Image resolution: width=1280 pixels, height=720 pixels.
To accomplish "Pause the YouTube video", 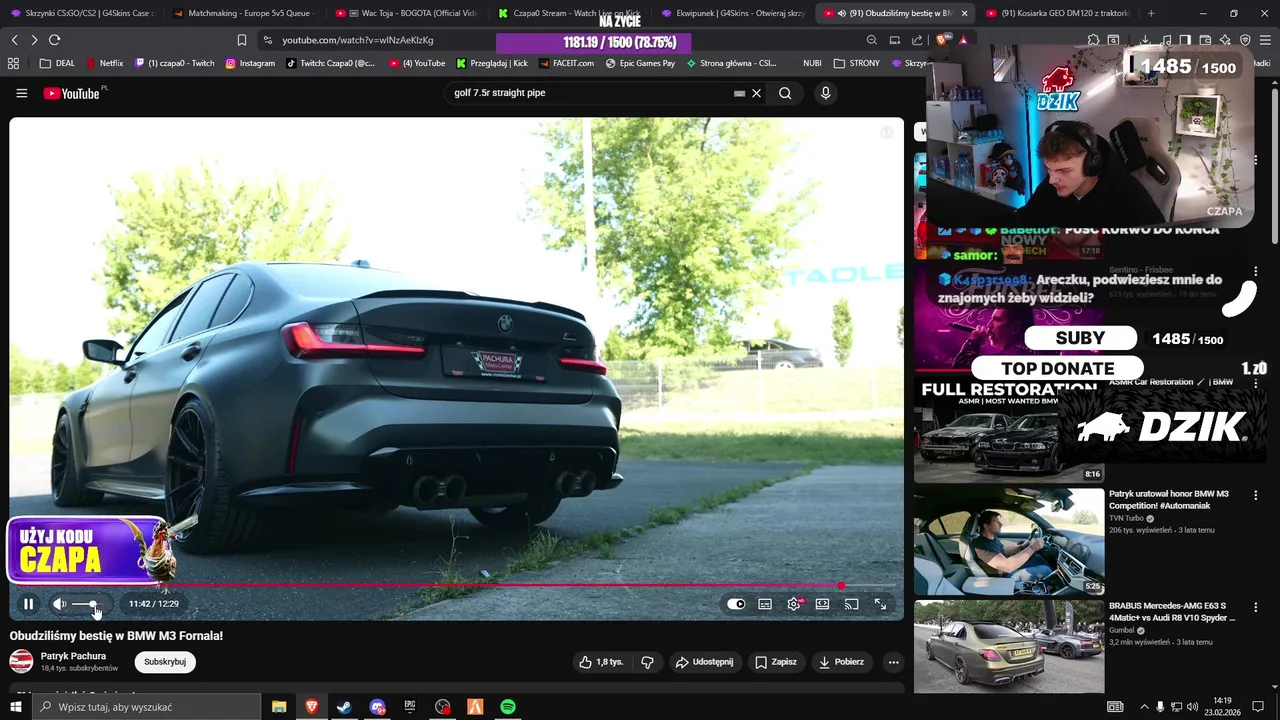I will click(29, 604).
